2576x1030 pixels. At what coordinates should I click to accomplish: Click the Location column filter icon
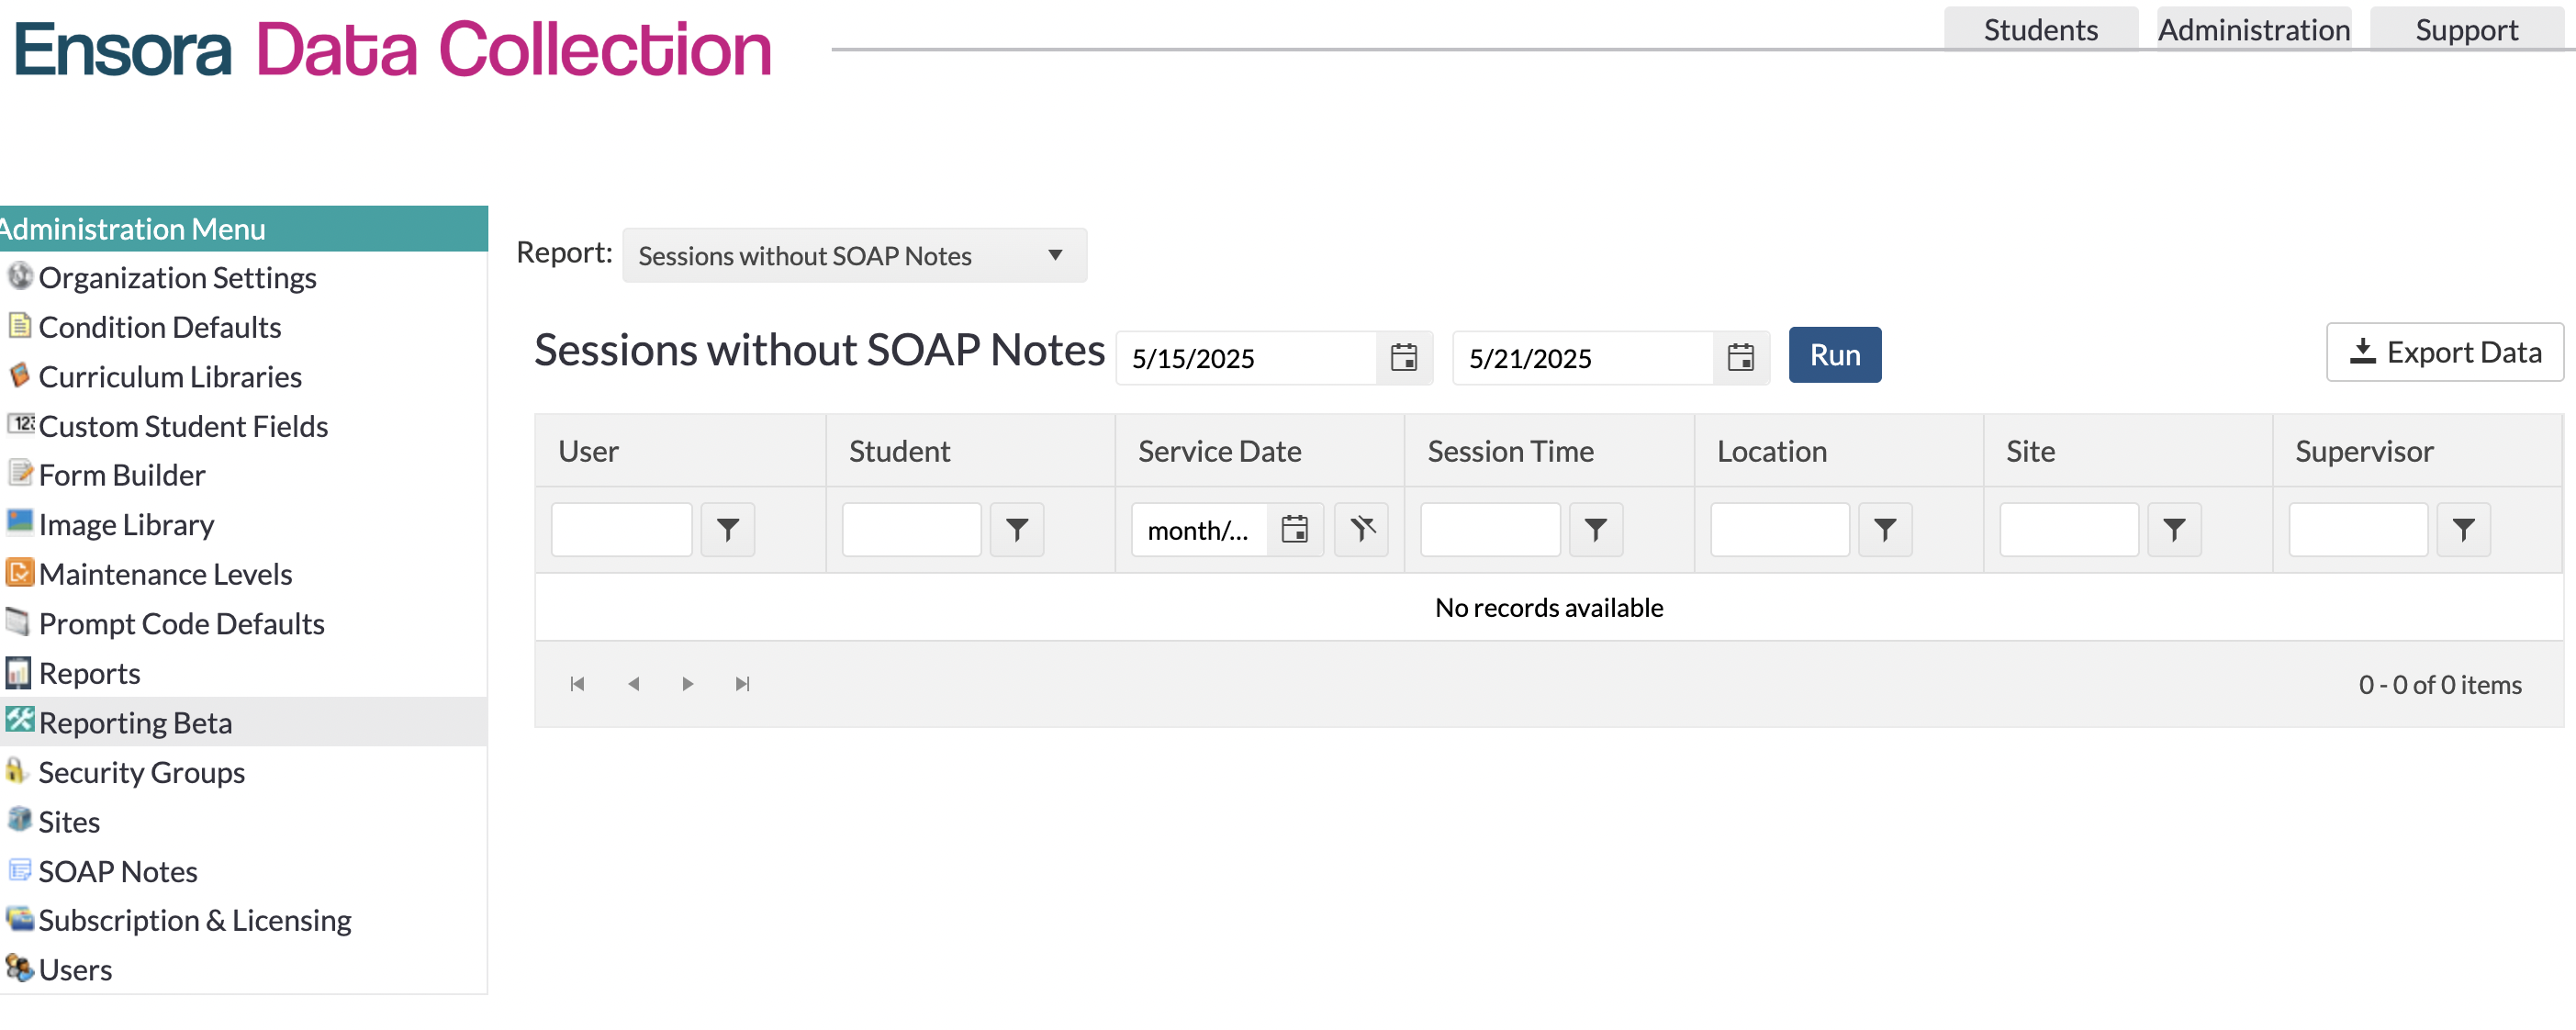click(x=1884, y=530)
